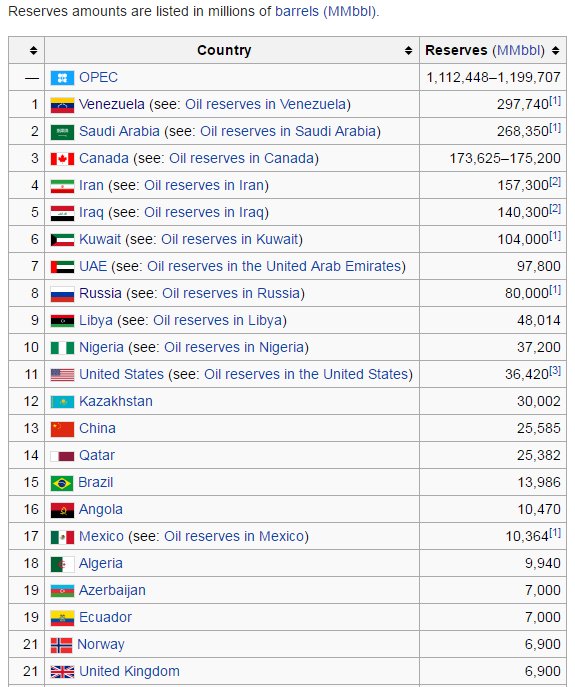The width and height of the screenshot is (575, 687).
Task: Open the Azerbaijan link
Action: point(112,591)
